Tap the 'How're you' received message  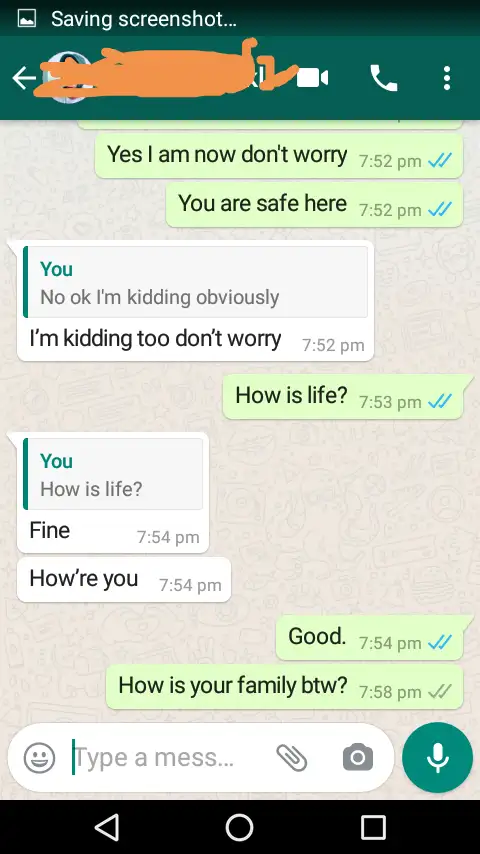click(124, 580)
